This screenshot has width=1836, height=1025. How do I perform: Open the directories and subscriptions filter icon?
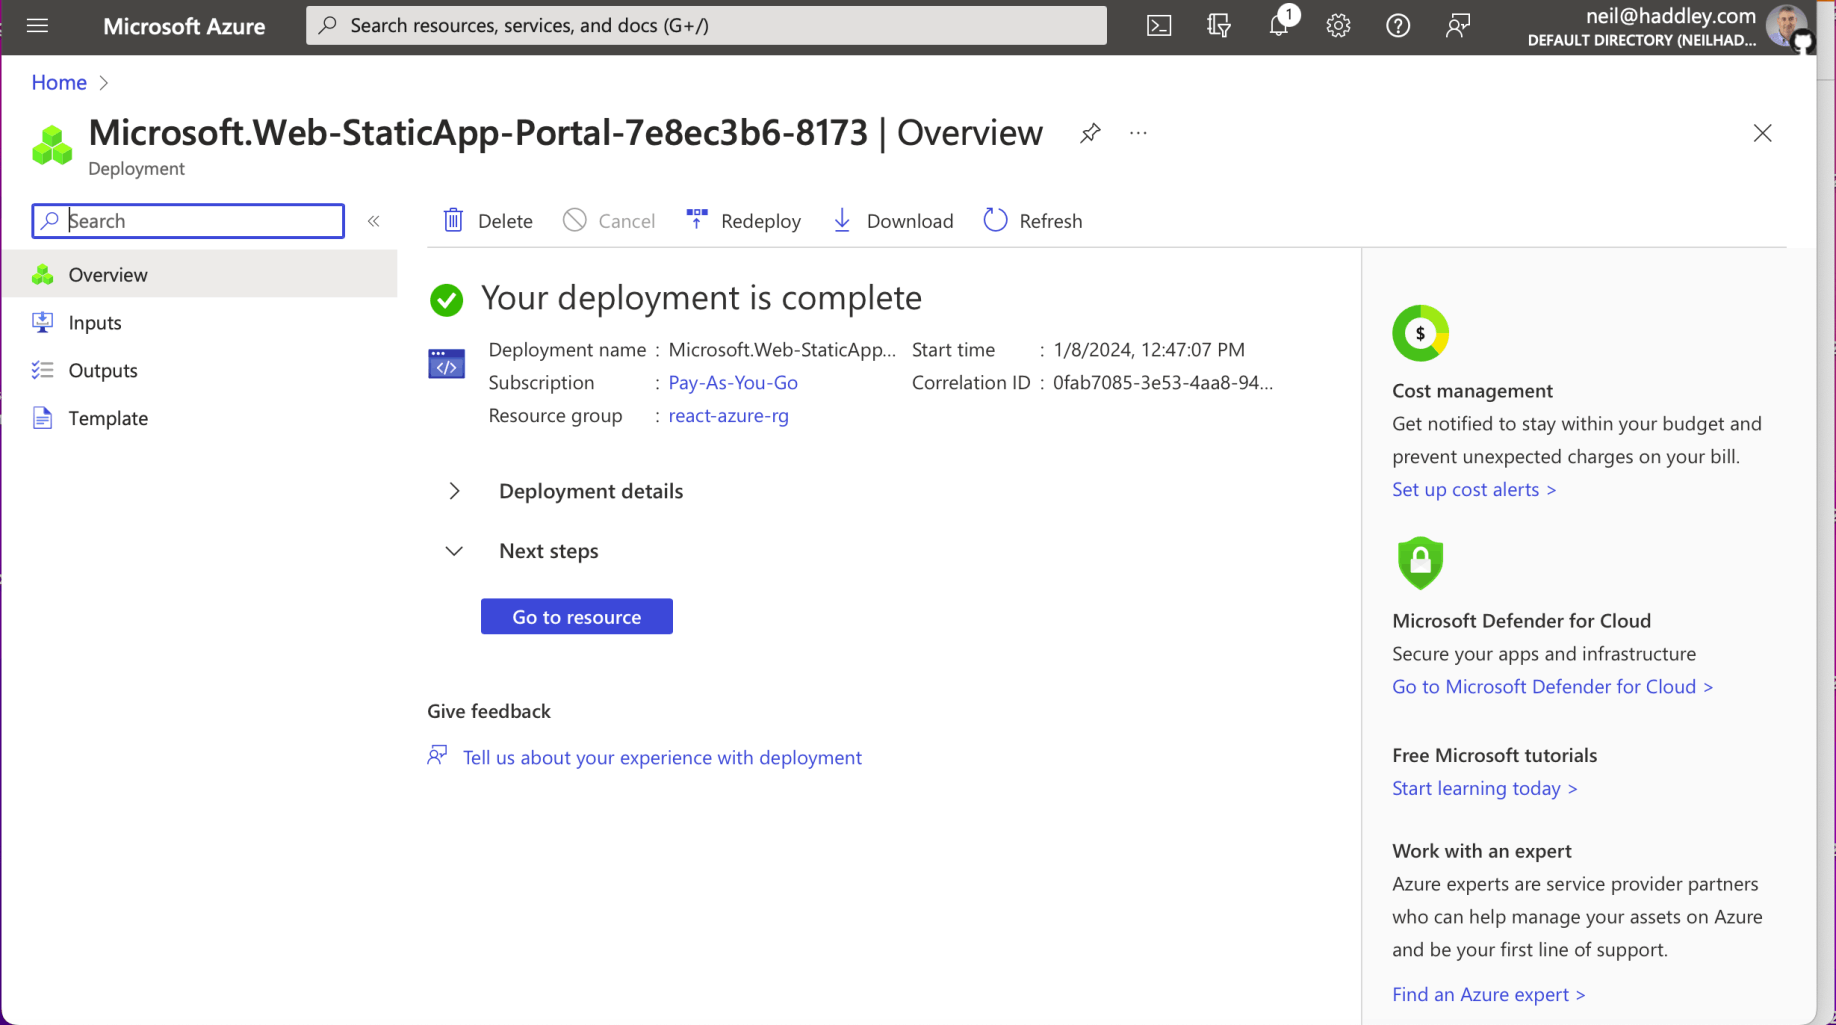point(1218,26)
